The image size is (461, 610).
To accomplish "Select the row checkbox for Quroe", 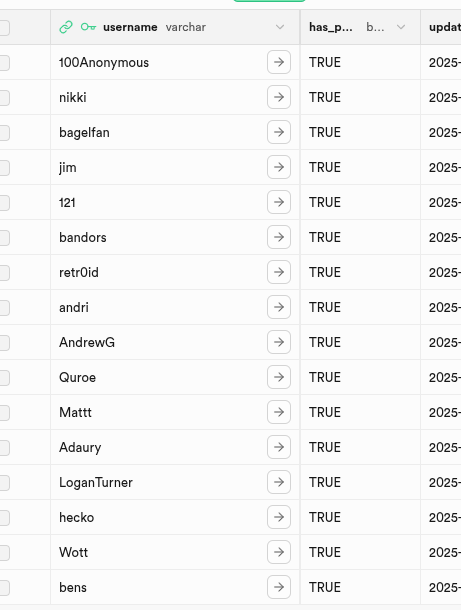I will 4,378.
